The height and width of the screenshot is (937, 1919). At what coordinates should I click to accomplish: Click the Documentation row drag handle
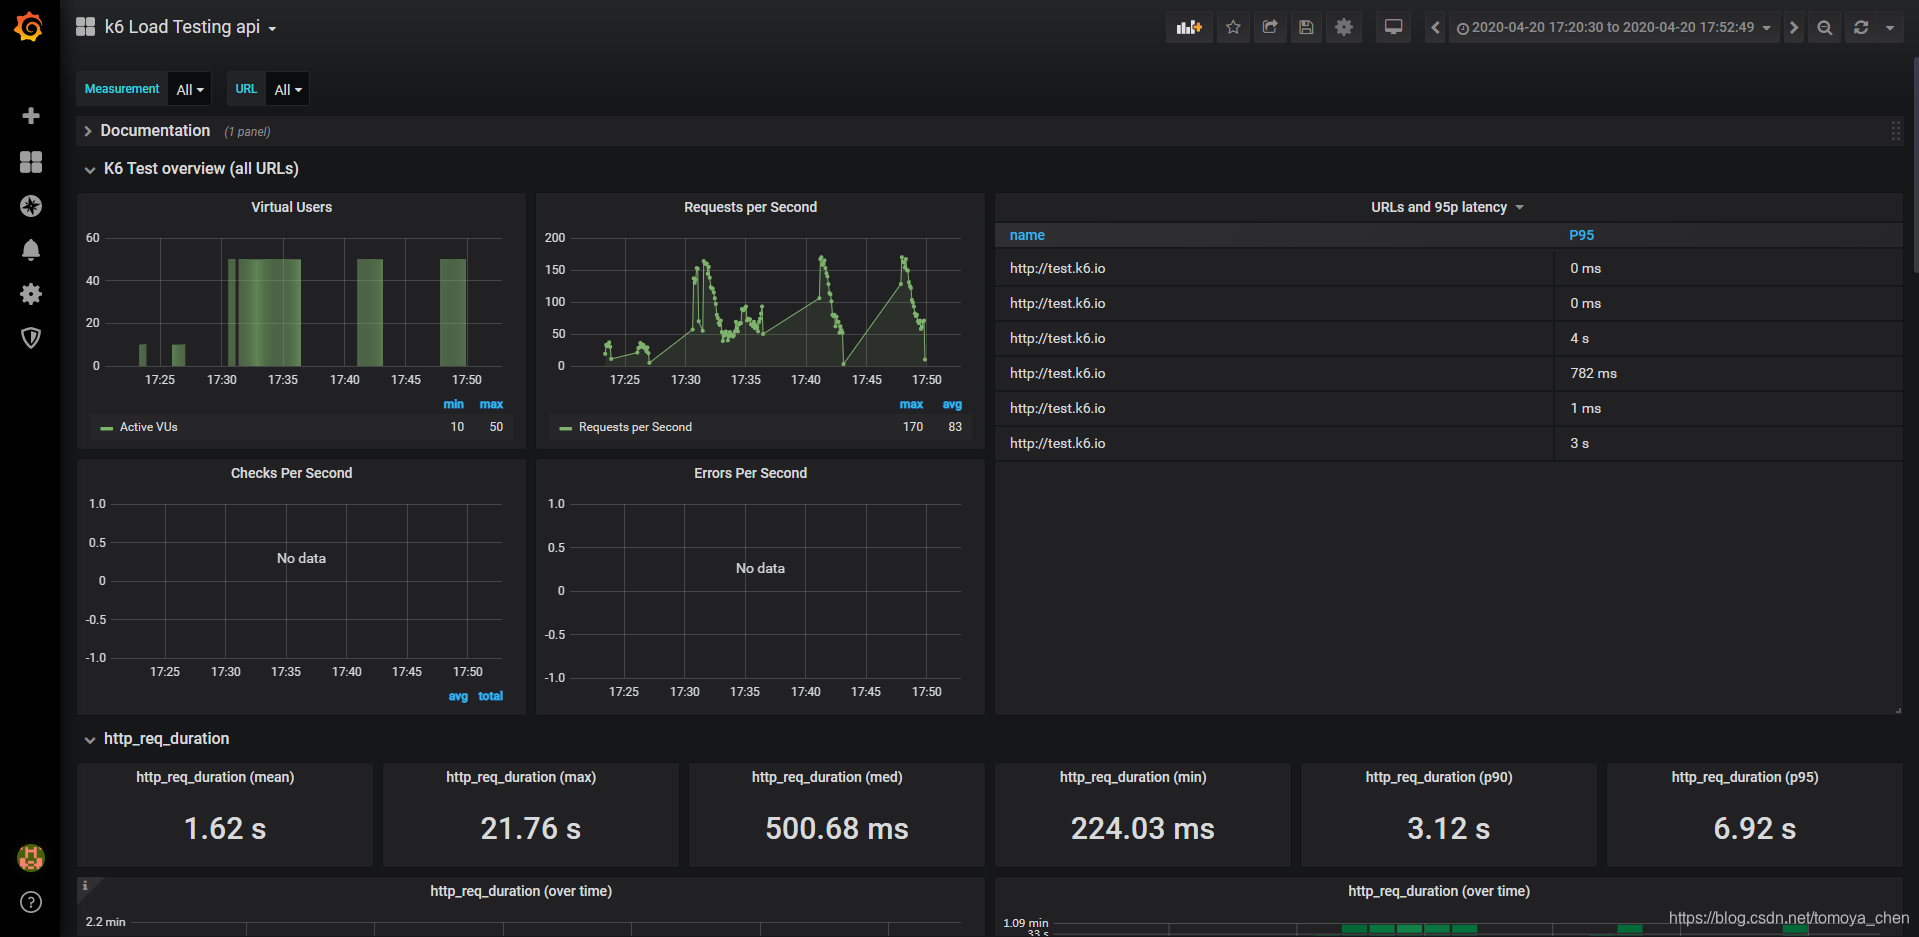coord(1895,131)
